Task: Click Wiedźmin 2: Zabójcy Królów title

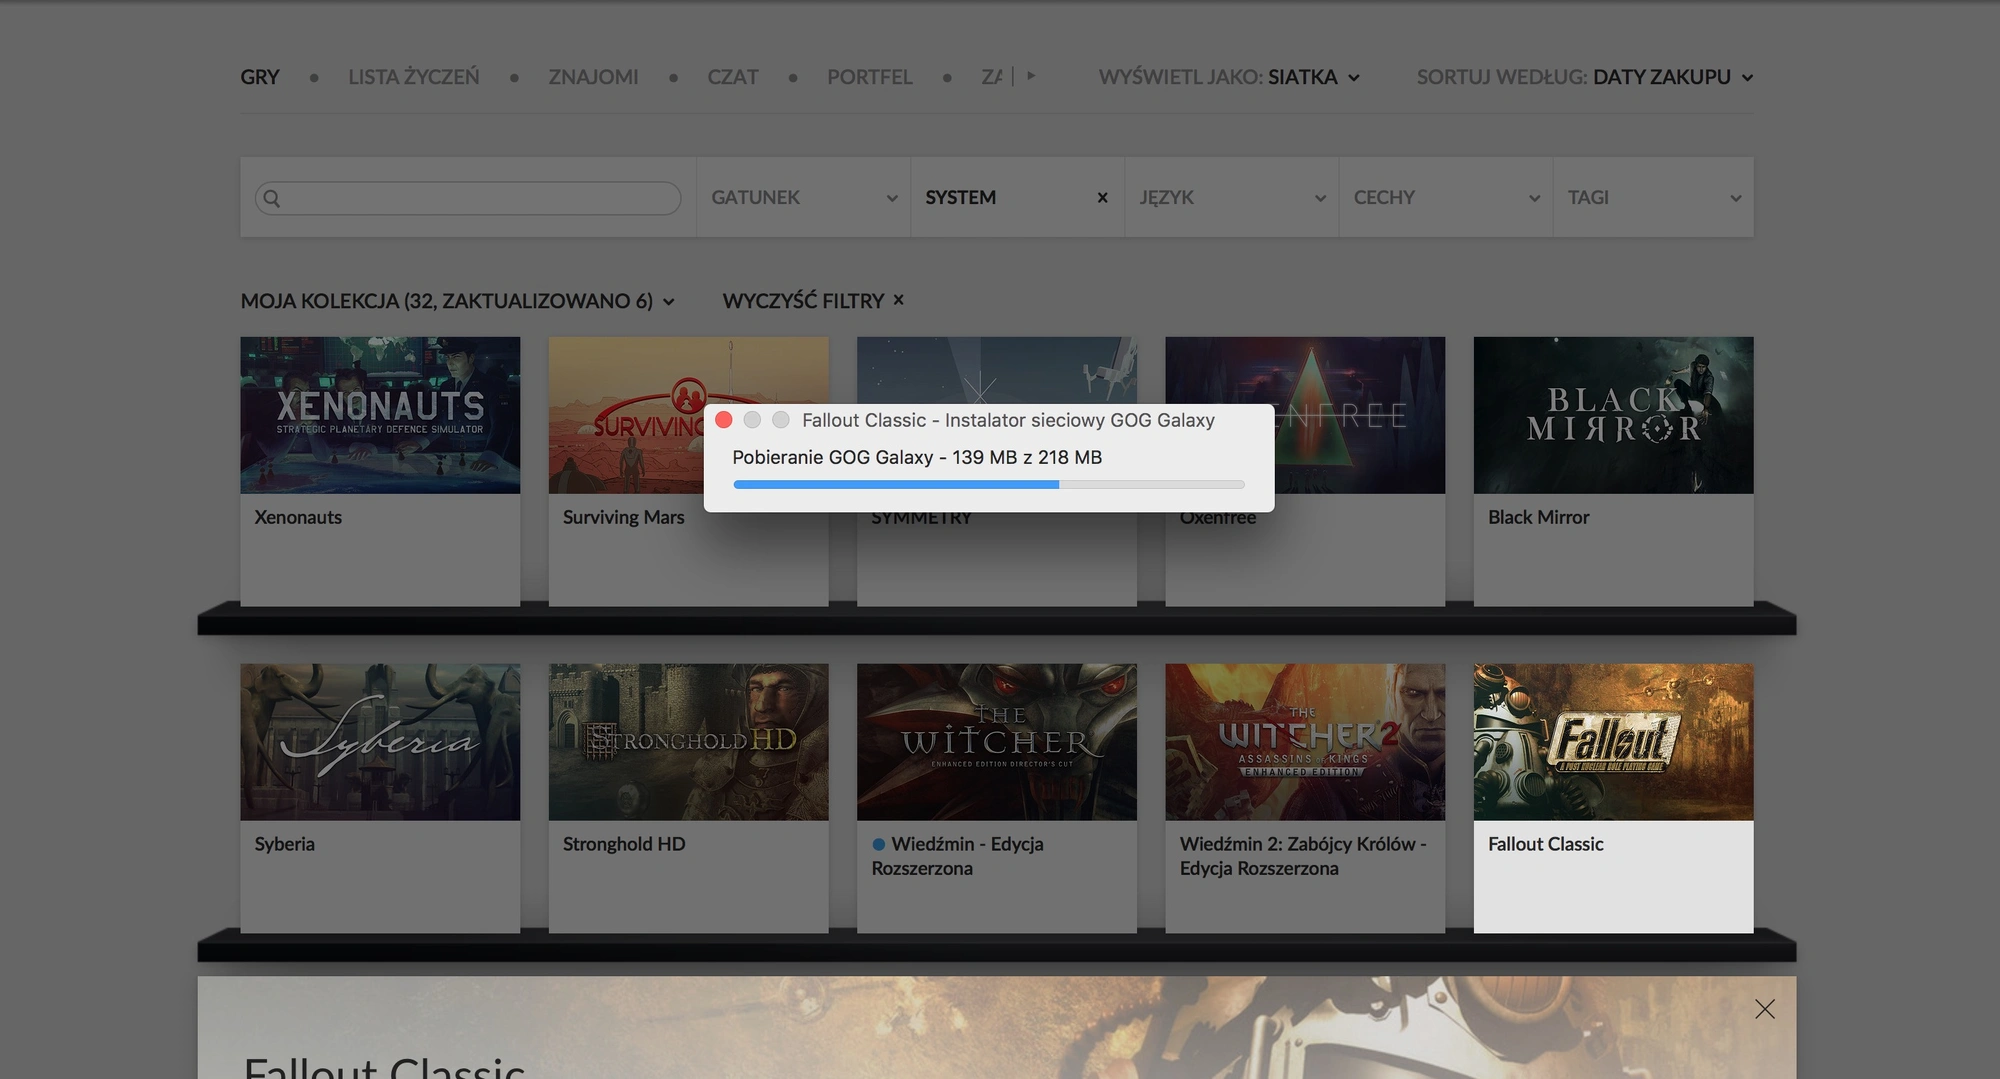Action: click(1303, 856)
